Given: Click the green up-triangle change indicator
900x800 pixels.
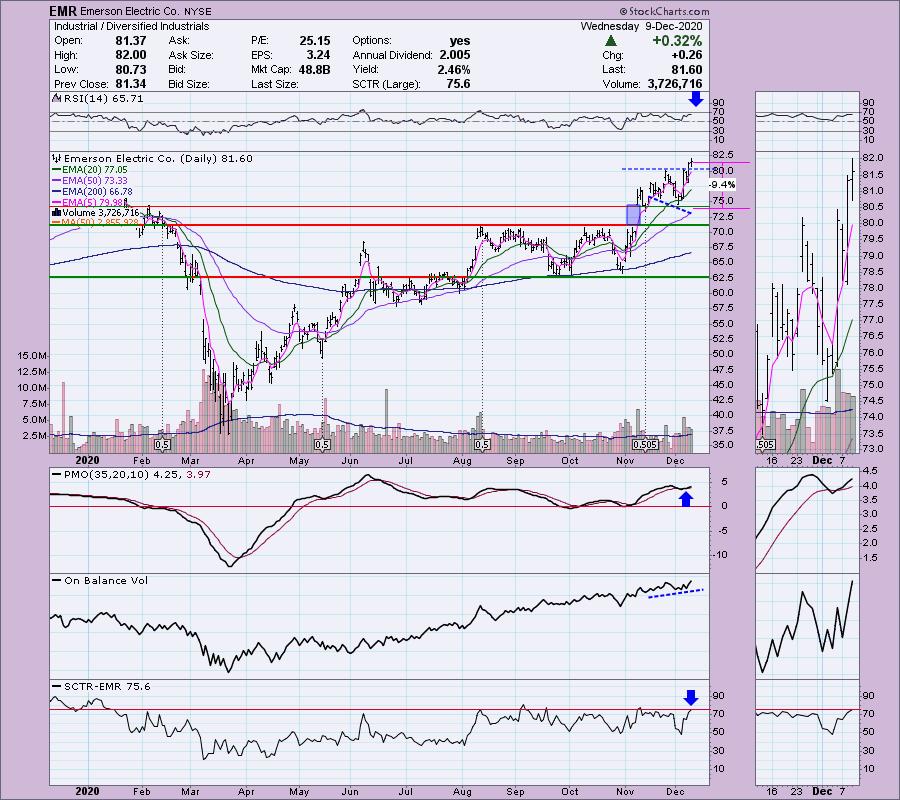Looking at the screenshot, I should [611, 41].
